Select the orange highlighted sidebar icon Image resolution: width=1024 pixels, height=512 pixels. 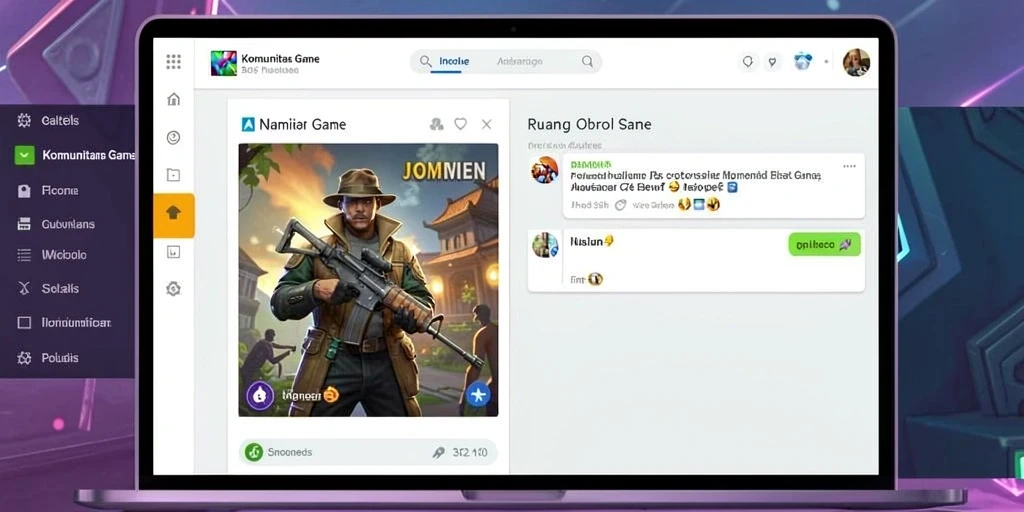(x=174, y=216)
